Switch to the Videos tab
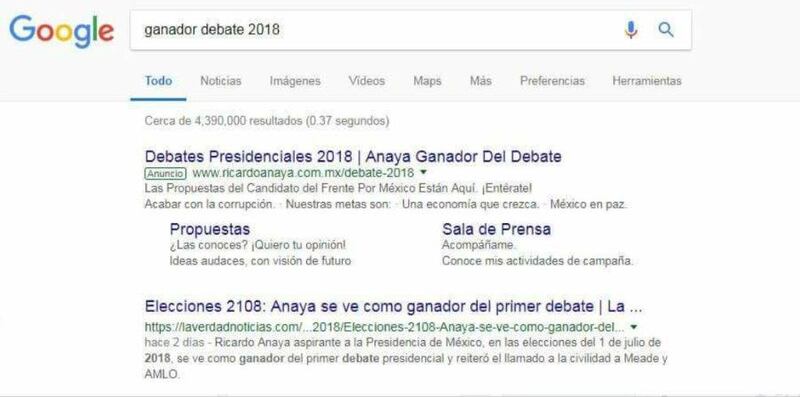The image size is (800, 397). coord(367,81)
